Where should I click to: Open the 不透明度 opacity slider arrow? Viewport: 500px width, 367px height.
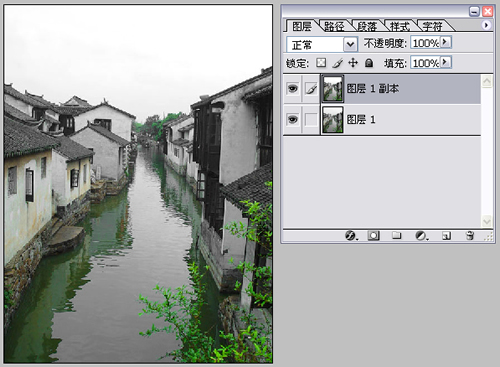(446, 42)
